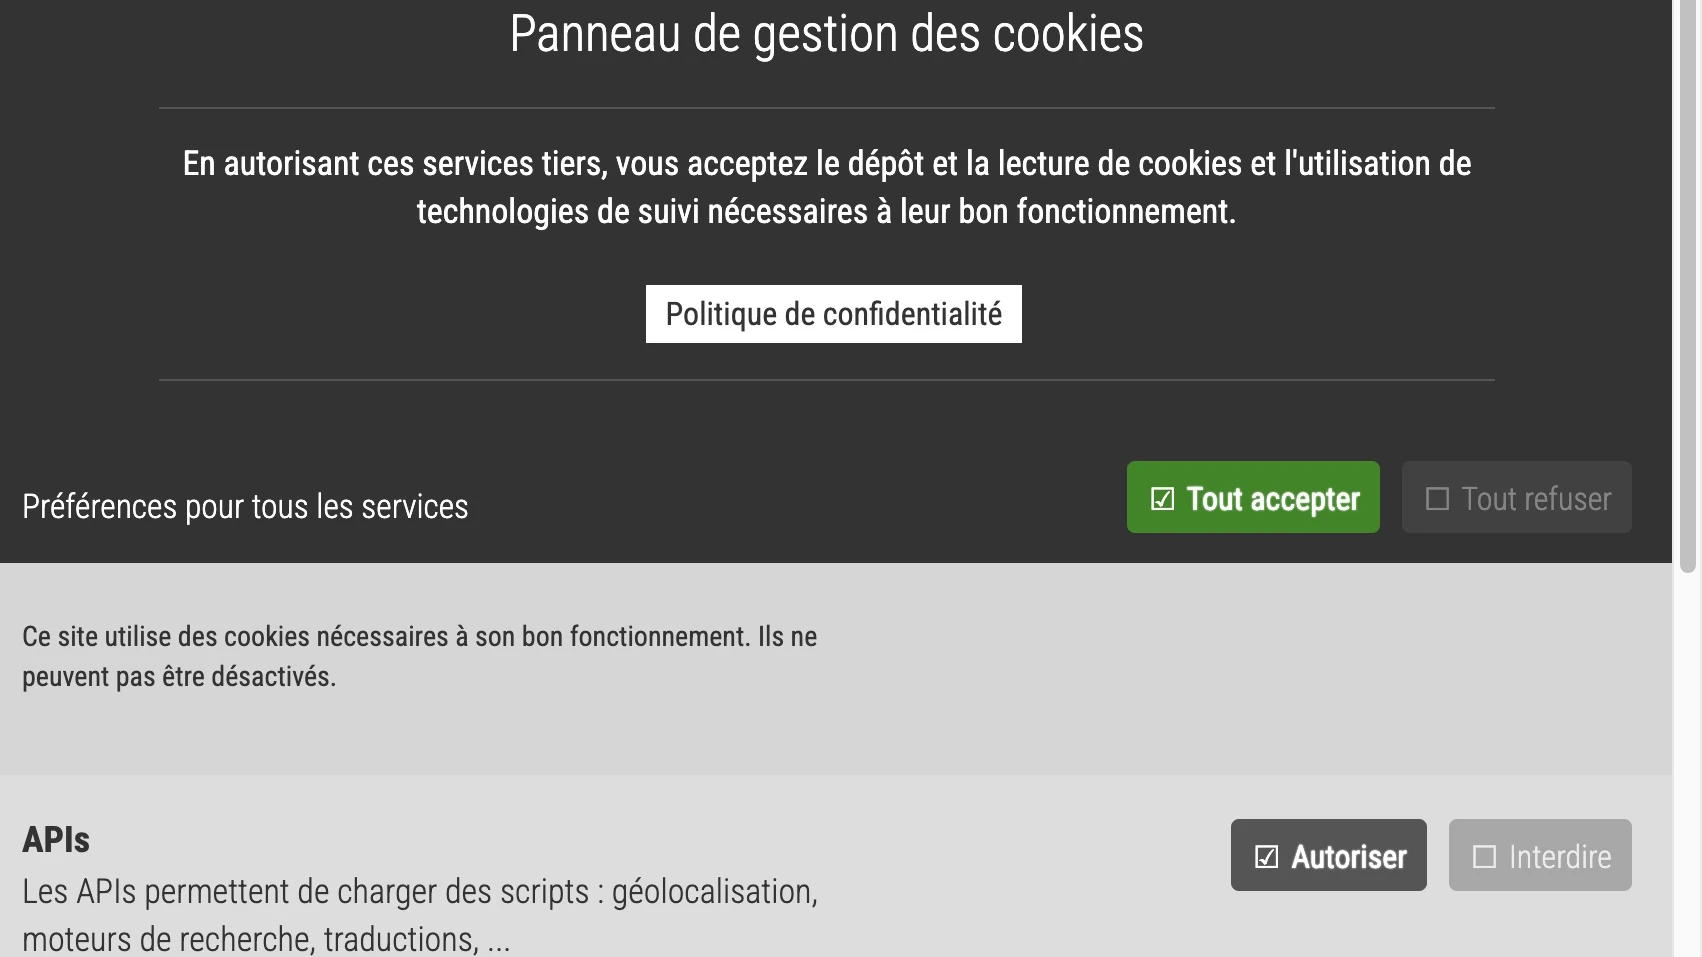Select the Panneau de gestion des cookies title
1702x957 pixels.
tap(828, 36)
